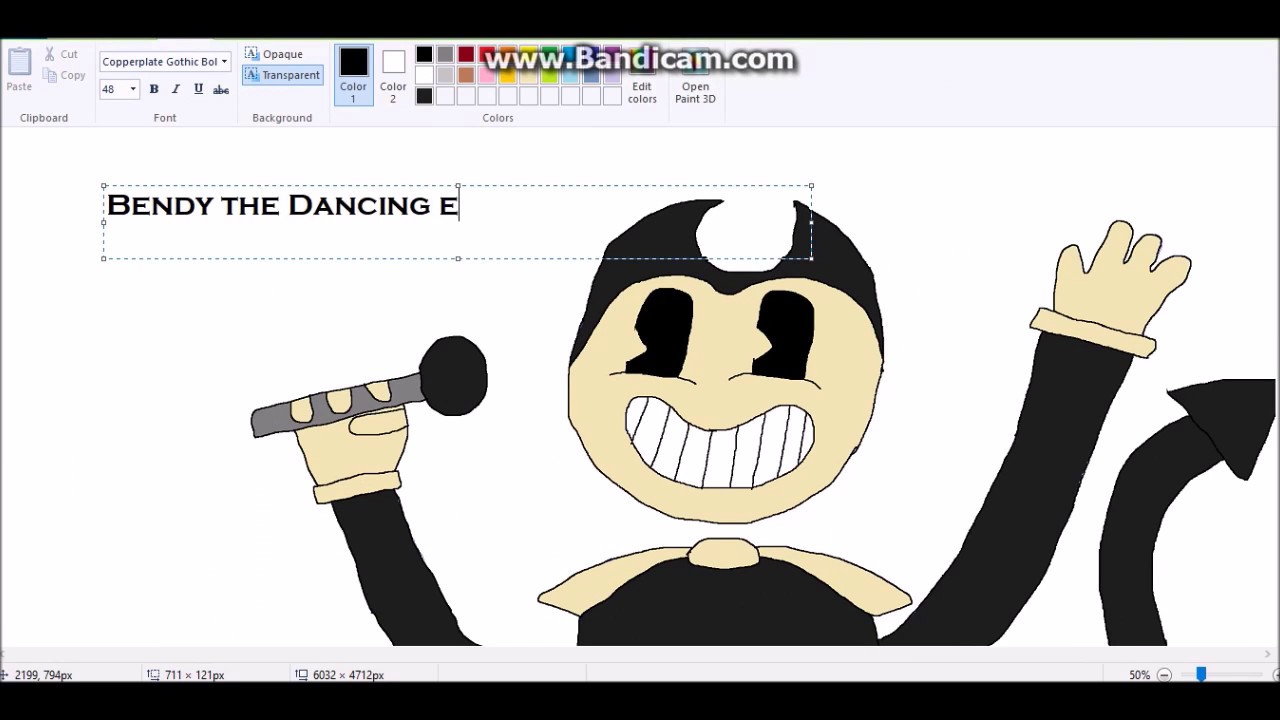This screenshot has width=1280, height=720.
Task: Pick the gray swatch in top palette row
Action: pos(445,54)
